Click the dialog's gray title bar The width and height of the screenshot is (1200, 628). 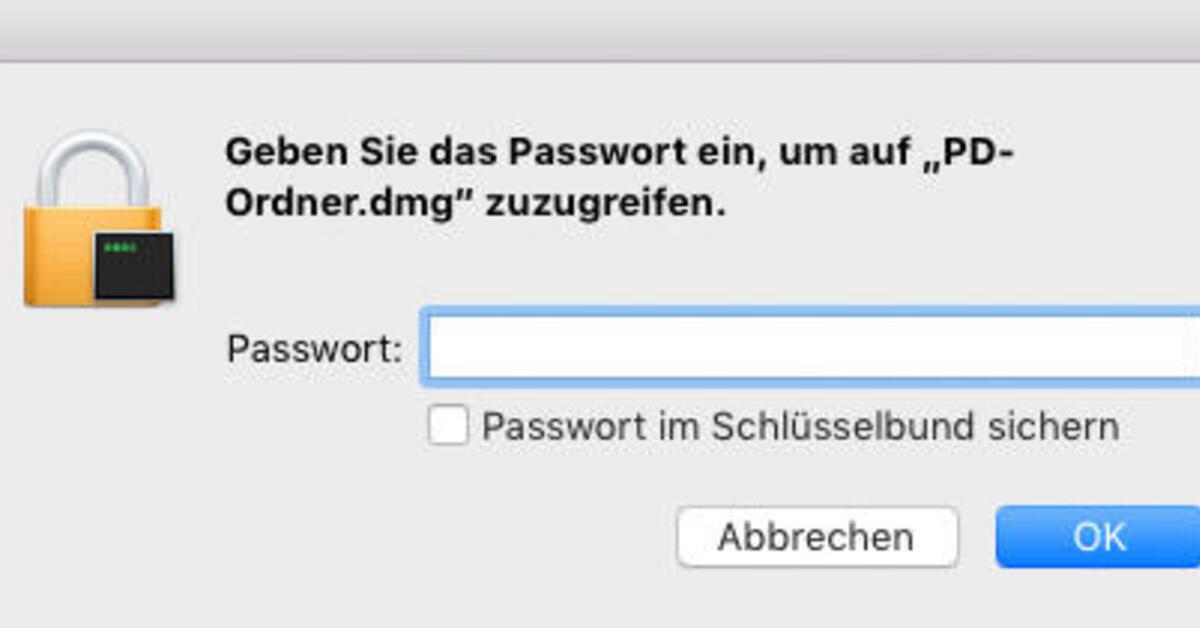tap(600, 30)
